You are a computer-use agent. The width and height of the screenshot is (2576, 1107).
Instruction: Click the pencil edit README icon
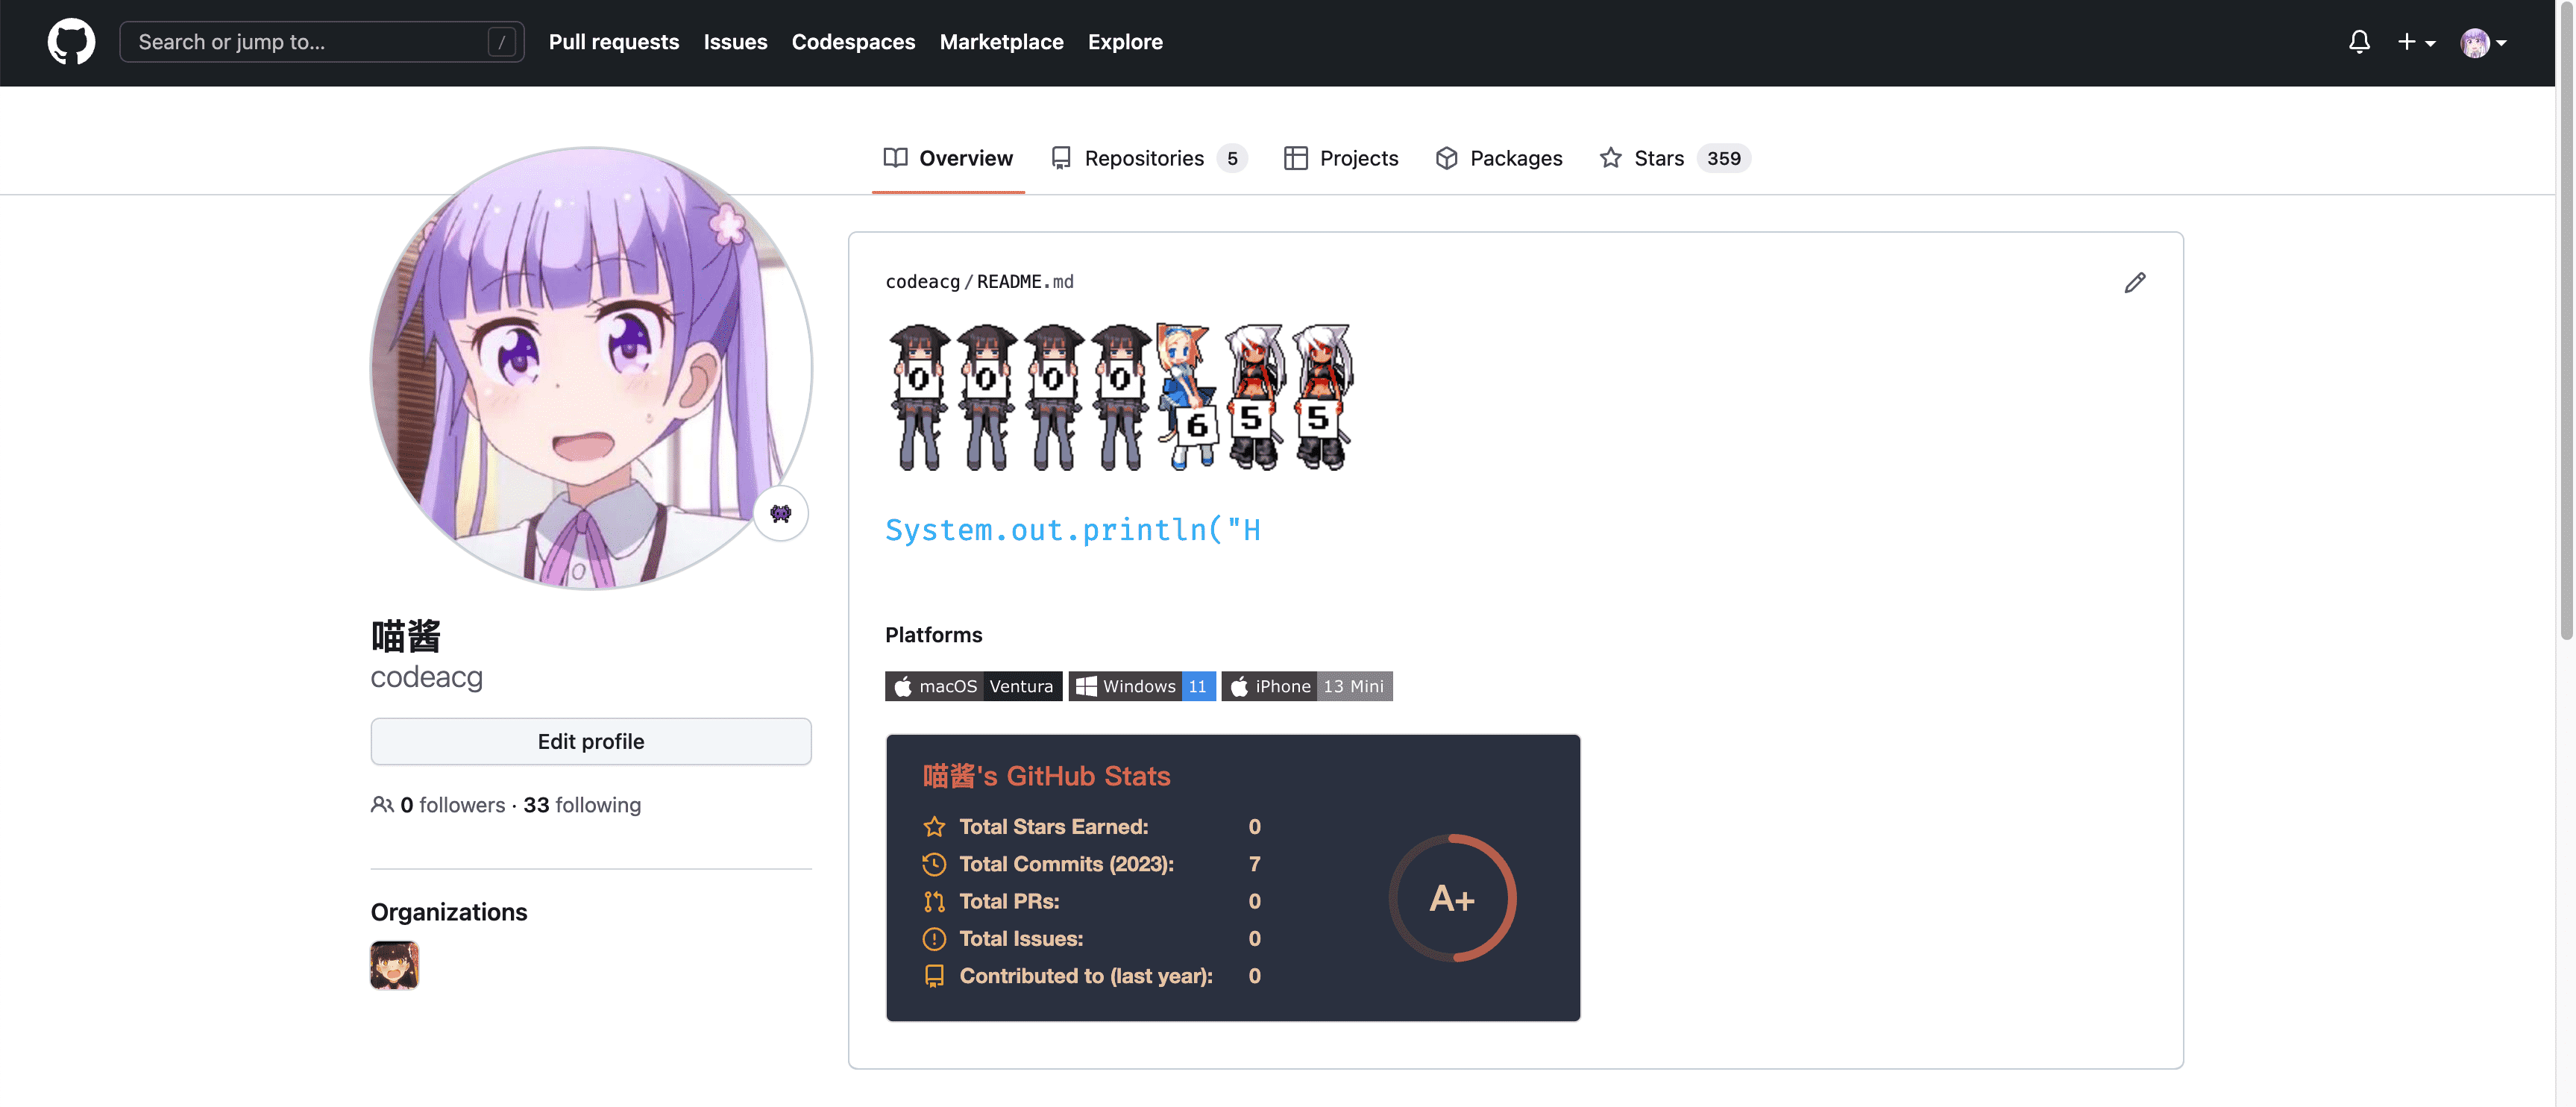pos(2135,283)
